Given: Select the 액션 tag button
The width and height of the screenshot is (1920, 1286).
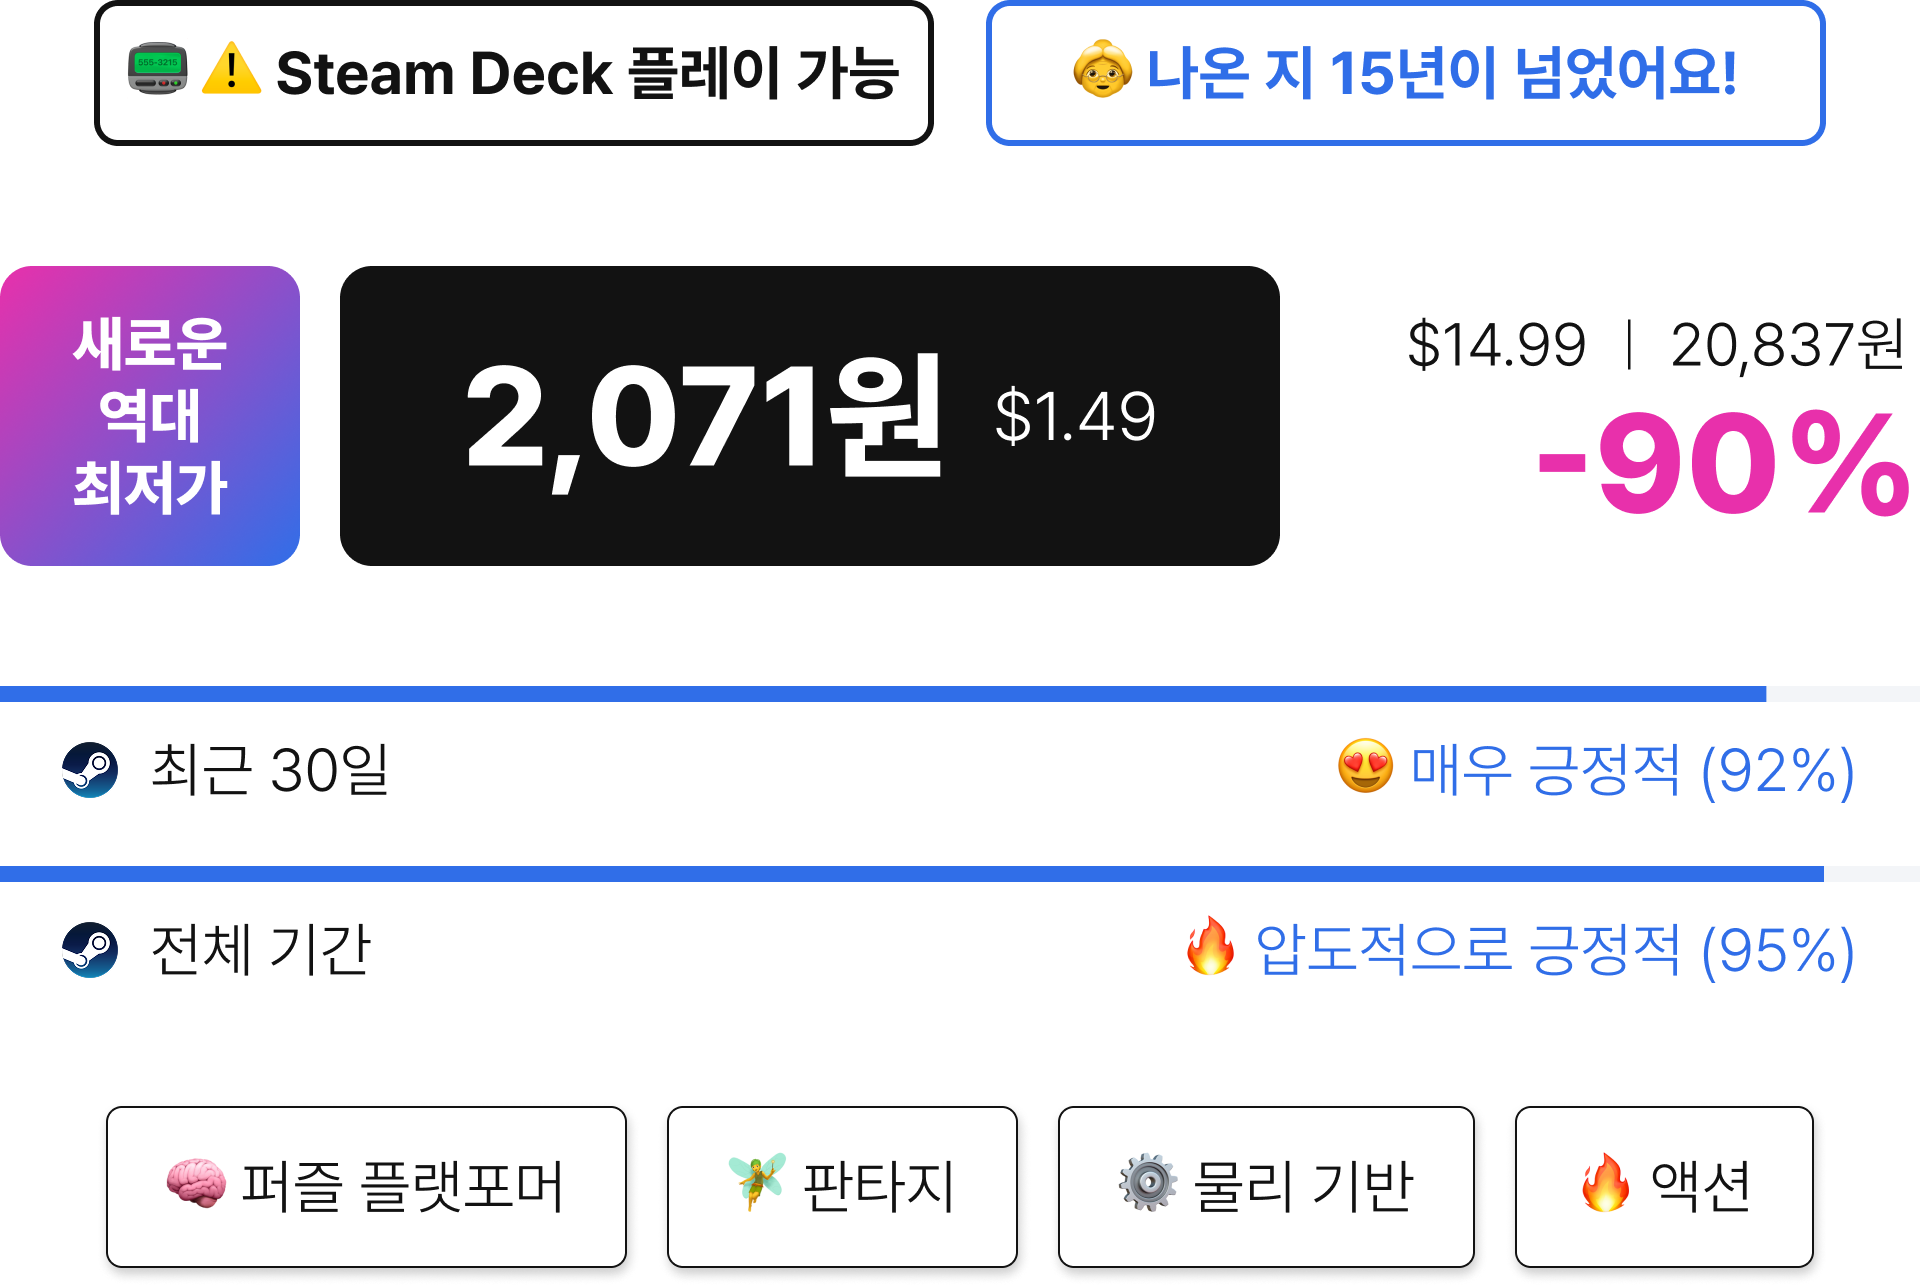Looking at the screenshot, I should 1664,1186.
